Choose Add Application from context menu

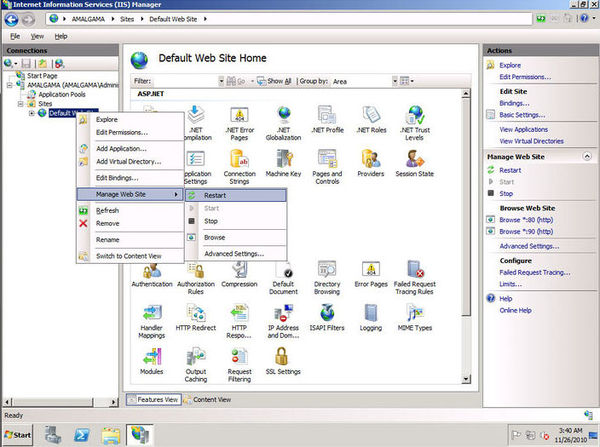(130, 149)
